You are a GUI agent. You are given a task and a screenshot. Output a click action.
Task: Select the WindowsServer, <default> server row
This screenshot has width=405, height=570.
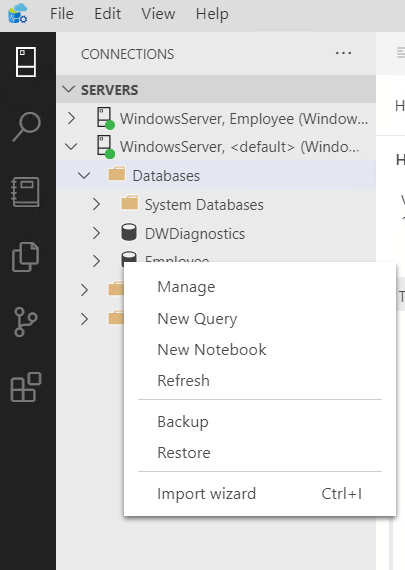[216, 147]
